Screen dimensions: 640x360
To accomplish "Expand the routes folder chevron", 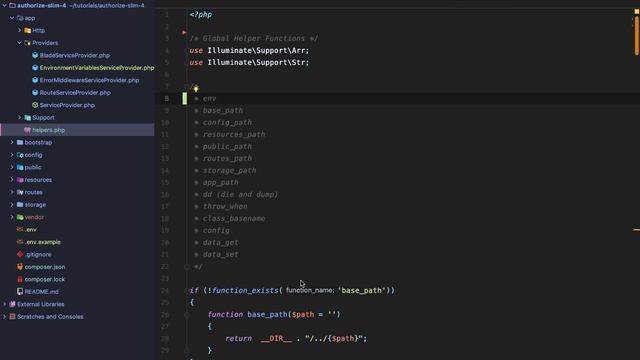I will pos(12,192).
